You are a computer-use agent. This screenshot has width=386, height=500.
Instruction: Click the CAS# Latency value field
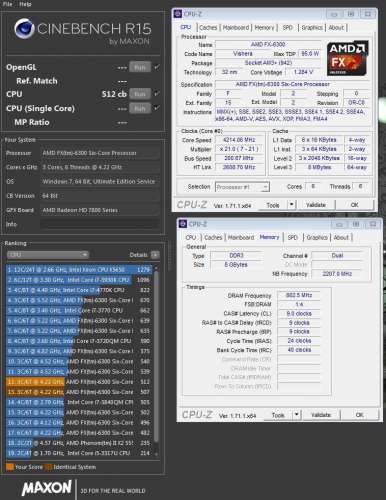point(299,314)
